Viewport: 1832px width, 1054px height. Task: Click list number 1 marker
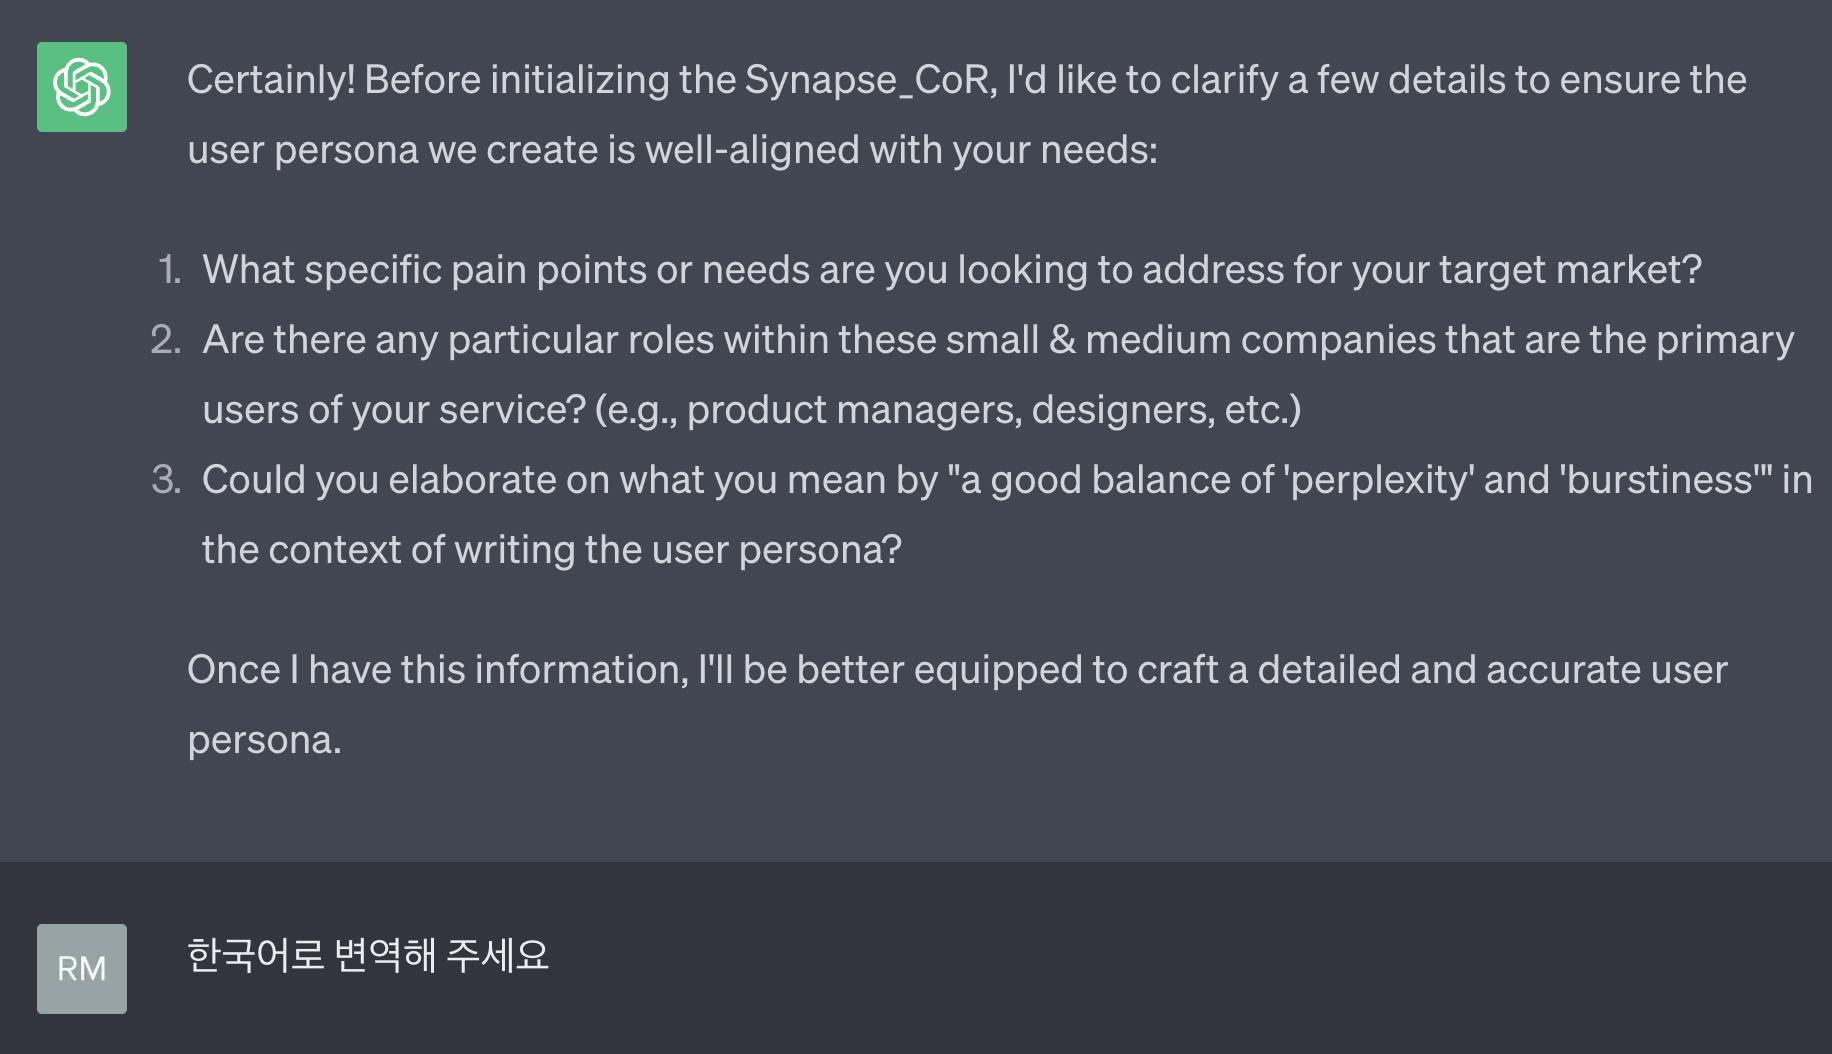[x=170, y=270]
